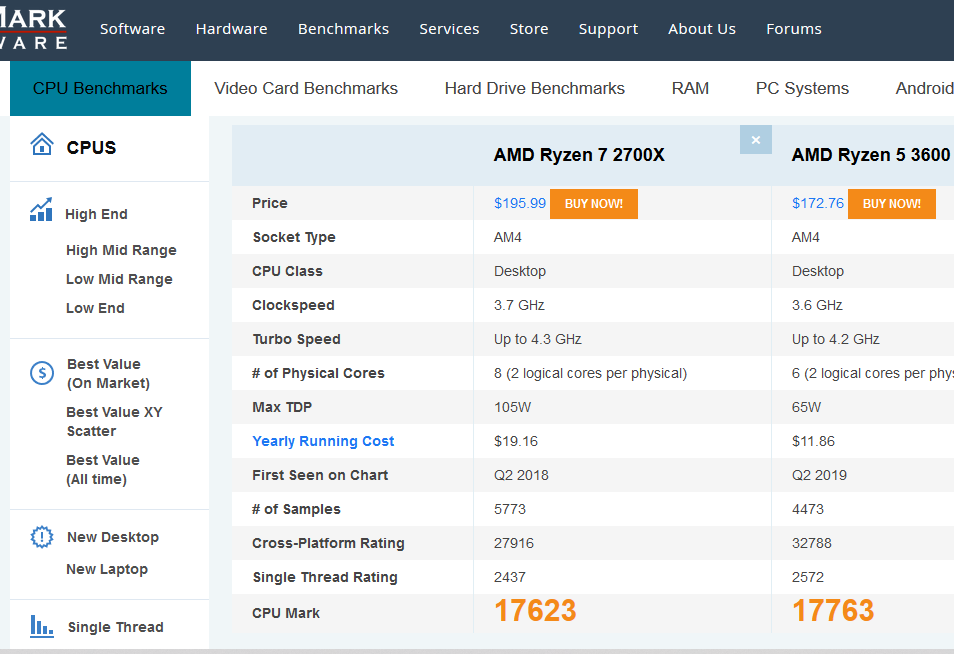Click the Q2 2018 first seen value

[x=521, y=475]
